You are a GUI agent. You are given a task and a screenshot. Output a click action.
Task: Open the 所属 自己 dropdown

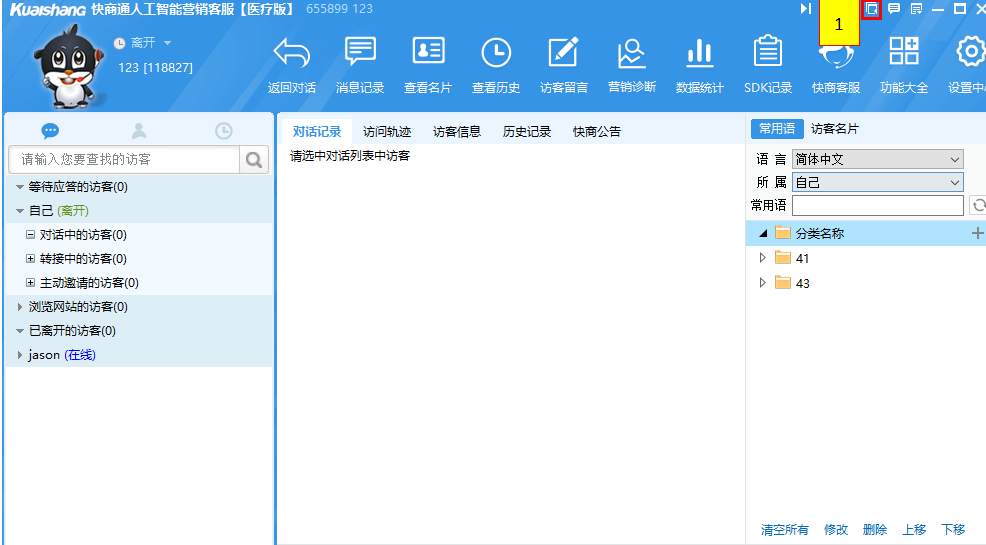click(x=877, y=182)
